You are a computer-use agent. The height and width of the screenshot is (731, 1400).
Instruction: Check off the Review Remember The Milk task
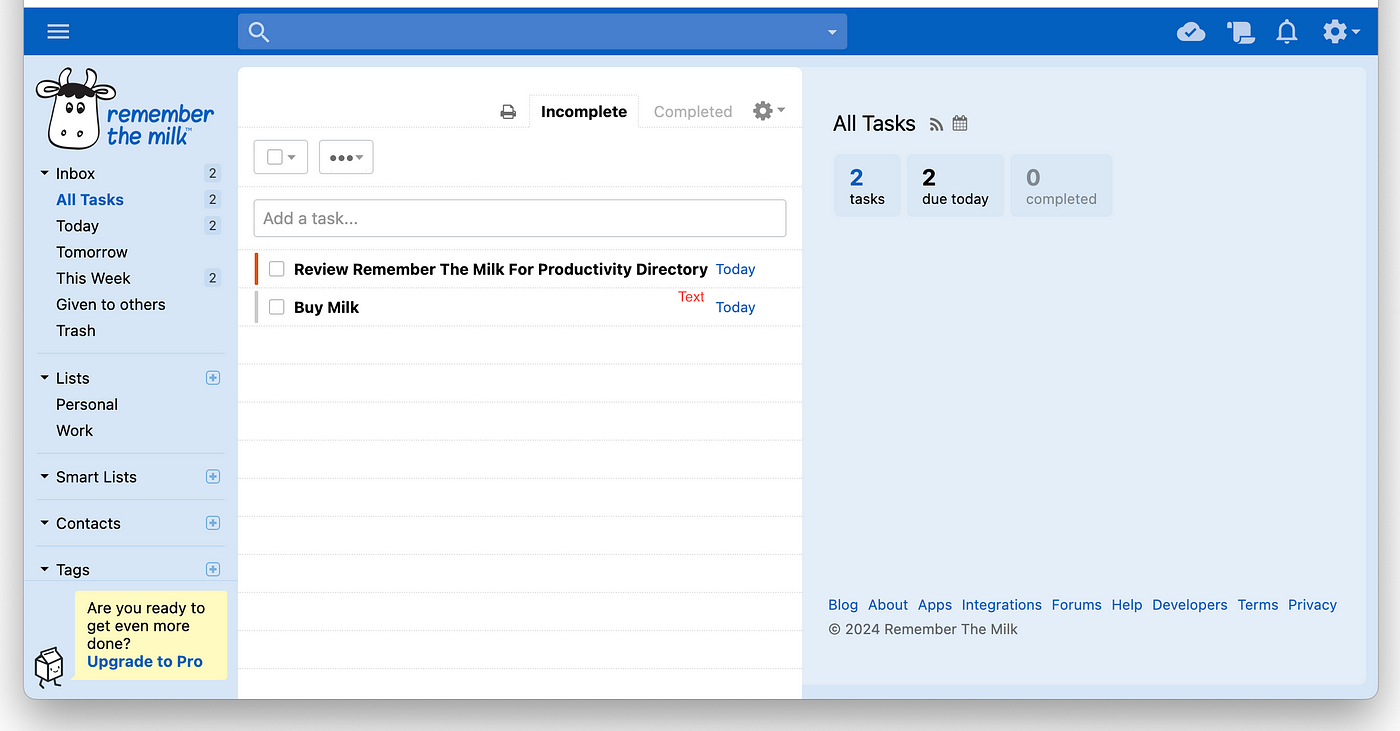[277, 269]
